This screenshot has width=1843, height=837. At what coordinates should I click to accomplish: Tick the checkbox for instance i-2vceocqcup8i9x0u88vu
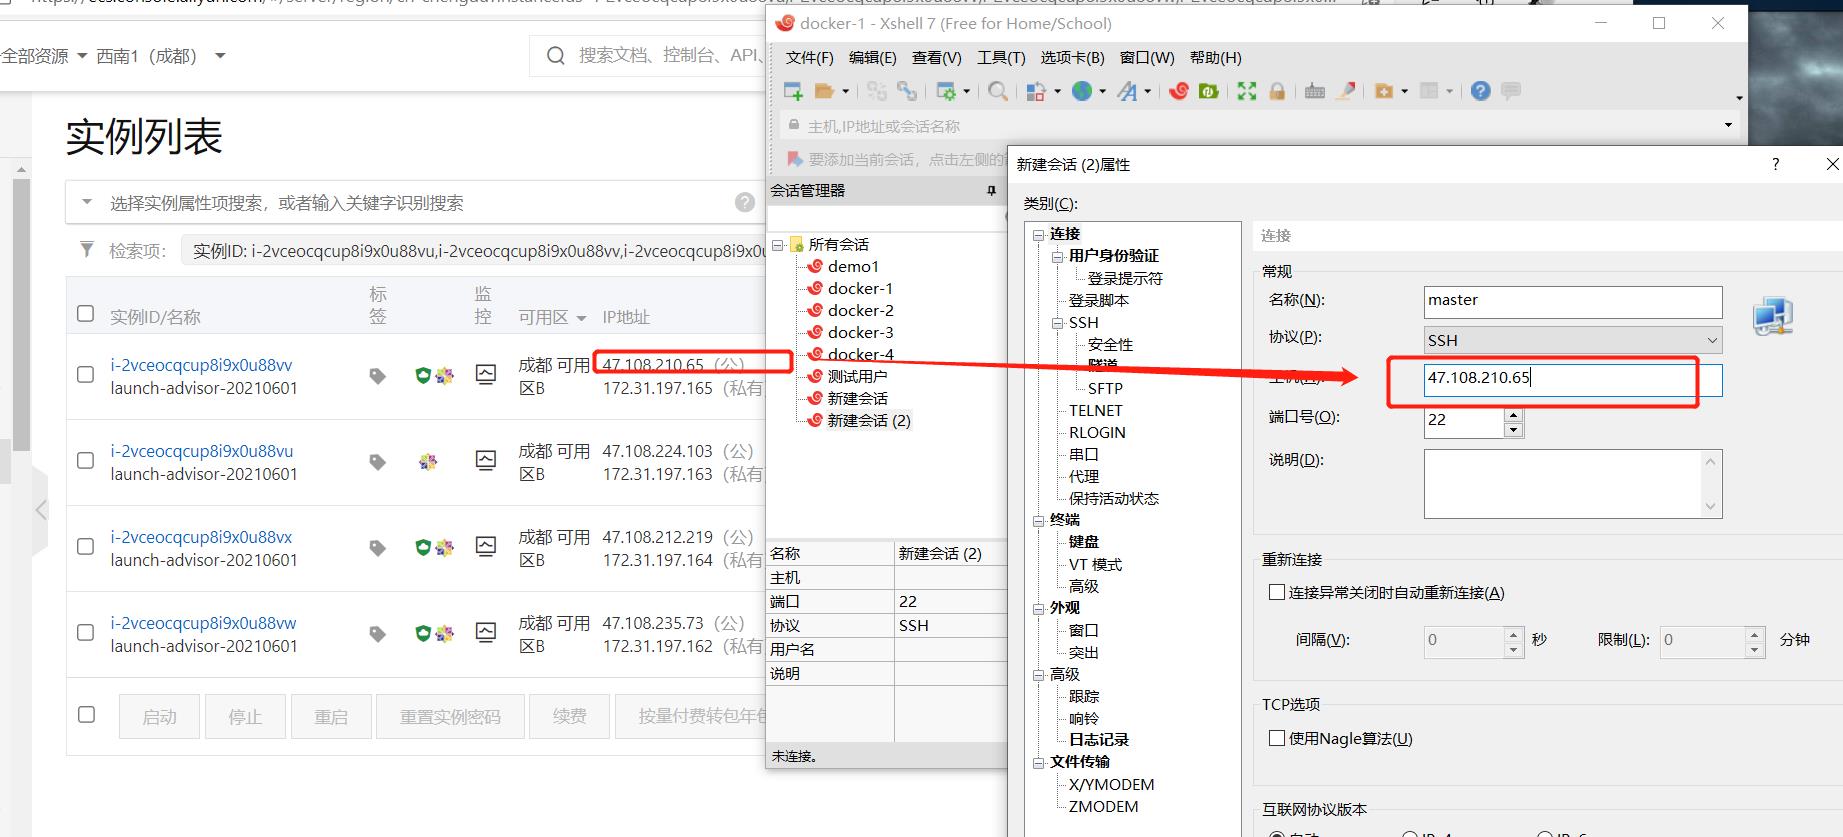[x=86, y=461]
